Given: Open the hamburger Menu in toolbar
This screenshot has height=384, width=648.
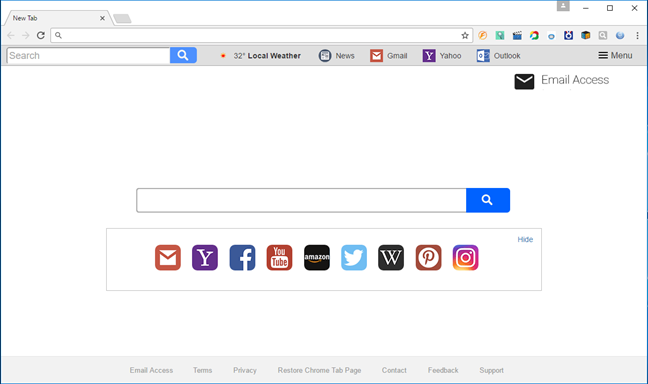Looking at the screenshot, I should pos(615,55).
